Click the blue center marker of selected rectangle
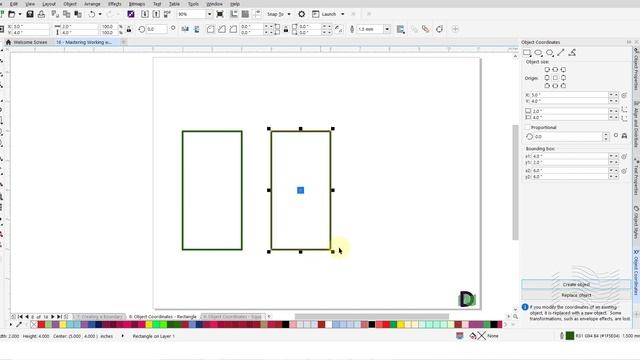 click(300, 190)
